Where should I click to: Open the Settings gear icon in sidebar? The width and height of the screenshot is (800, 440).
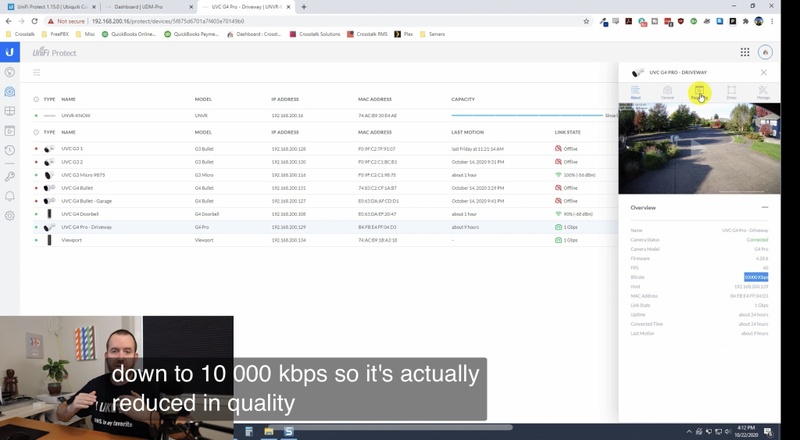[10, 216]
